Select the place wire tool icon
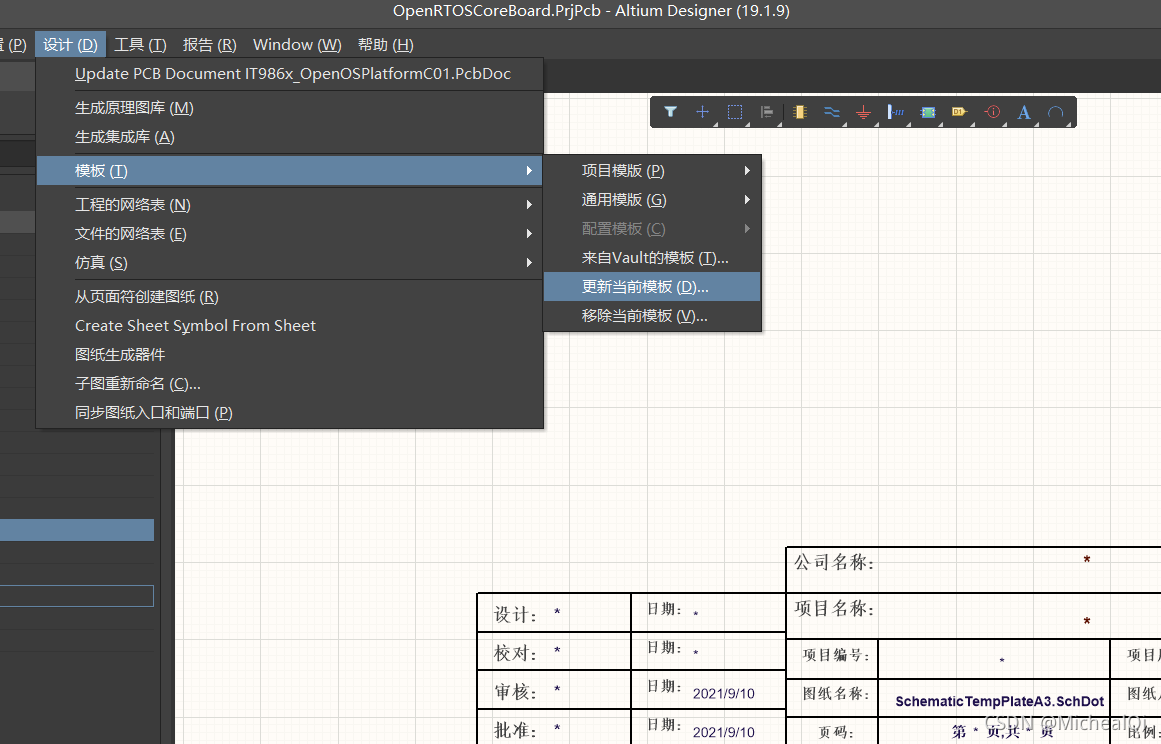Viewport: 1161px width, 744px height. [831, 112]
